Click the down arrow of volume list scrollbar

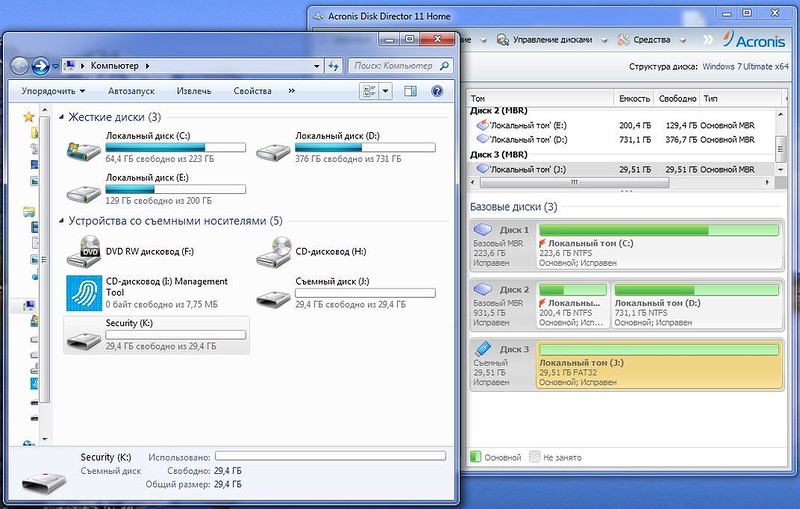tap(781, 169)
